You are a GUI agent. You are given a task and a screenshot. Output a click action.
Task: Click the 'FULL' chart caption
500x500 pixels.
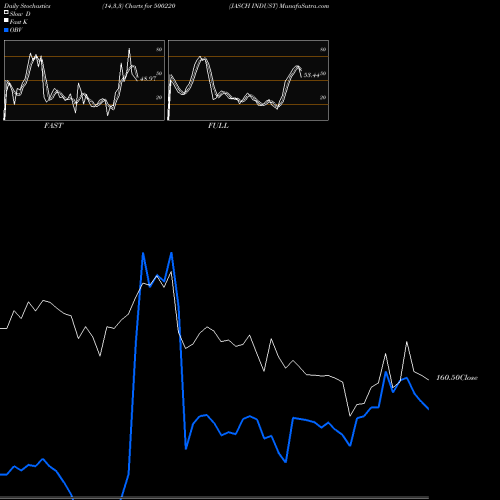pos(218,126)
